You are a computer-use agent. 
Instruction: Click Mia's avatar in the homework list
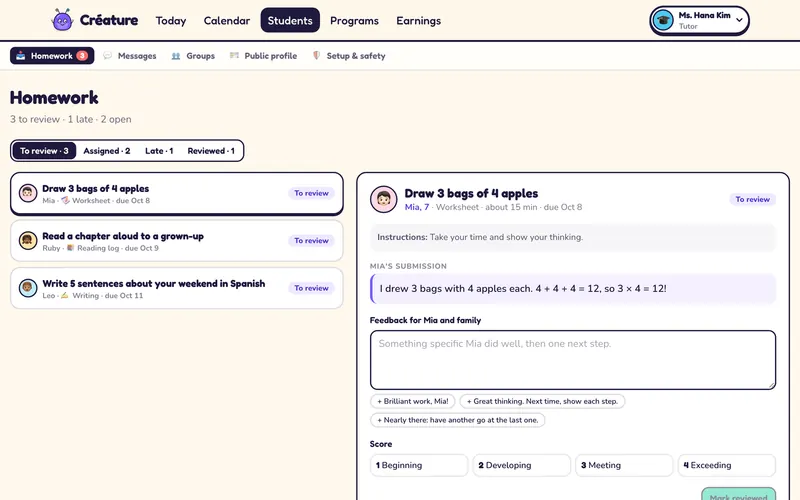coord(28,193)
